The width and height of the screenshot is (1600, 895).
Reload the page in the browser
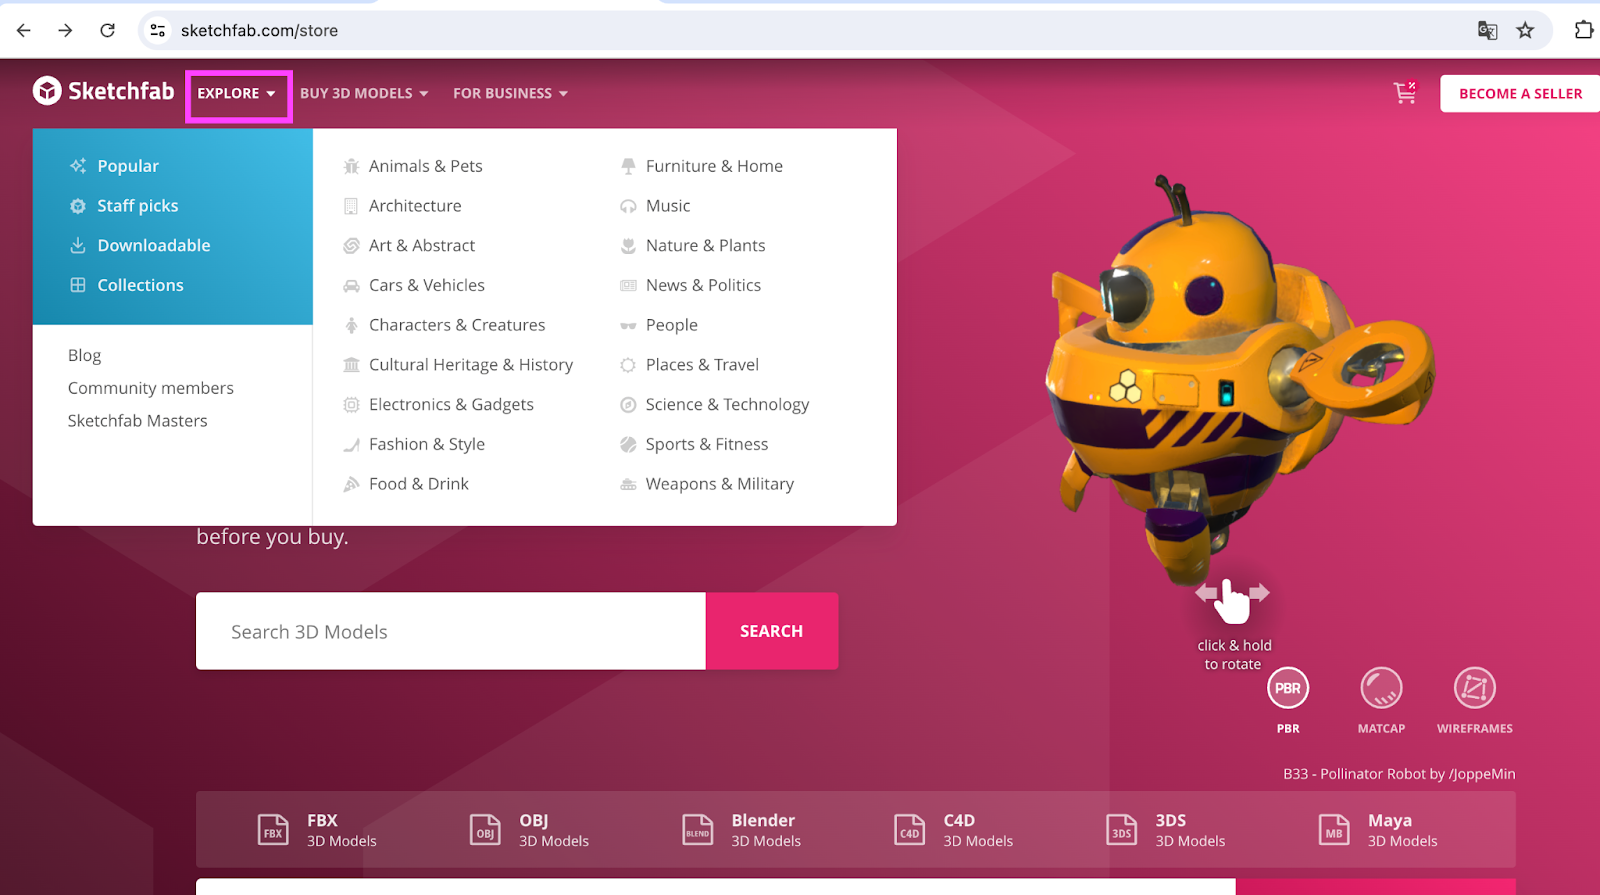108,30
